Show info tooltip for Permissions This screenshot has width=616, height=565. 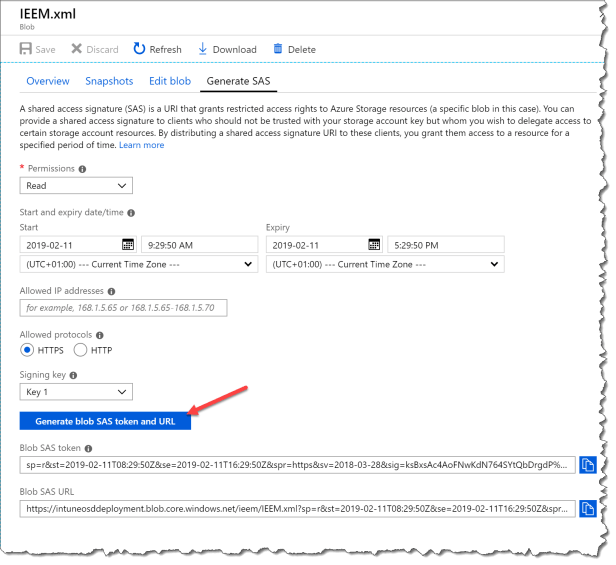(82, 169)
